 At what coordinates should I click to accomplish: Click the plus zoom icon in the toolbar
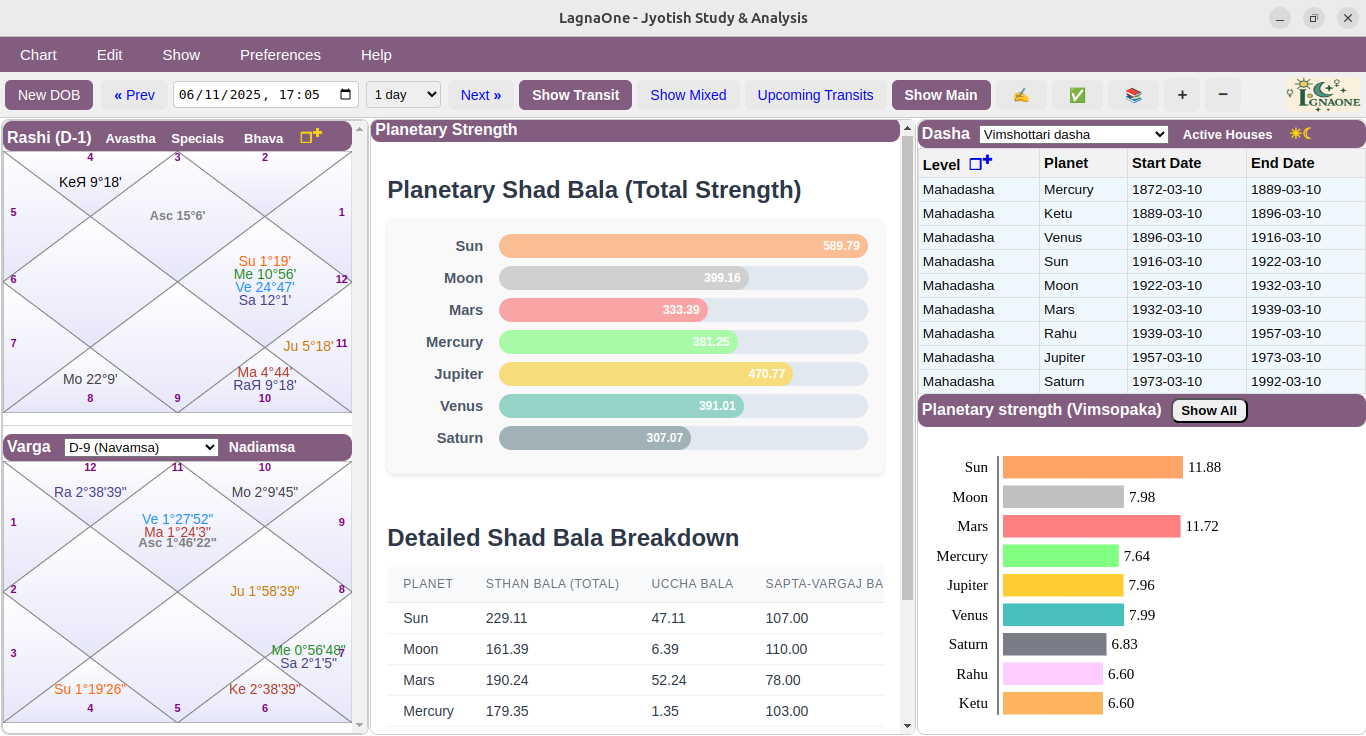[1182, 95]
